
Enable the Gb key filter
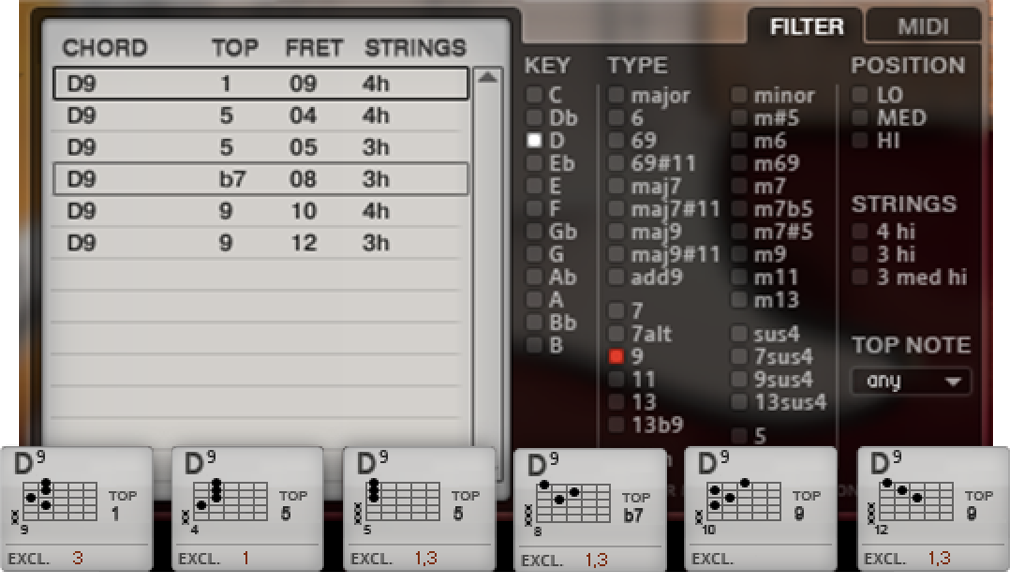point(535,232)
